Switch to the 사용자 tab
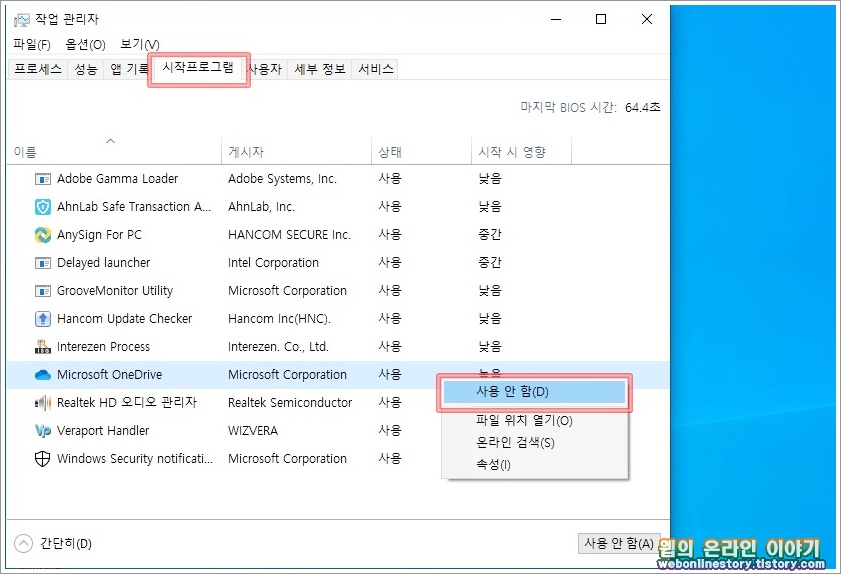 (x=265, y=69)
